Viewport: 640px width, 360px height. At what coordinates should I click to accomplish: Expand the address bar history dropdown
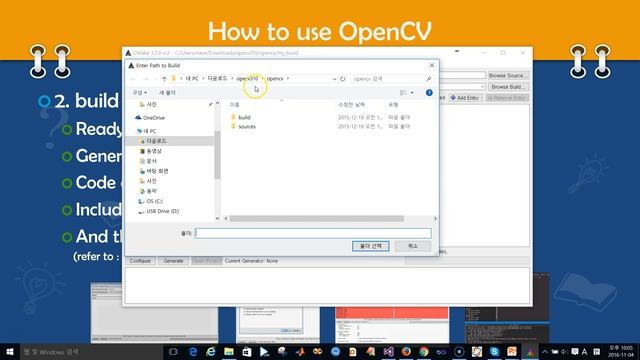pyautogui.click(x=334, y=79)
